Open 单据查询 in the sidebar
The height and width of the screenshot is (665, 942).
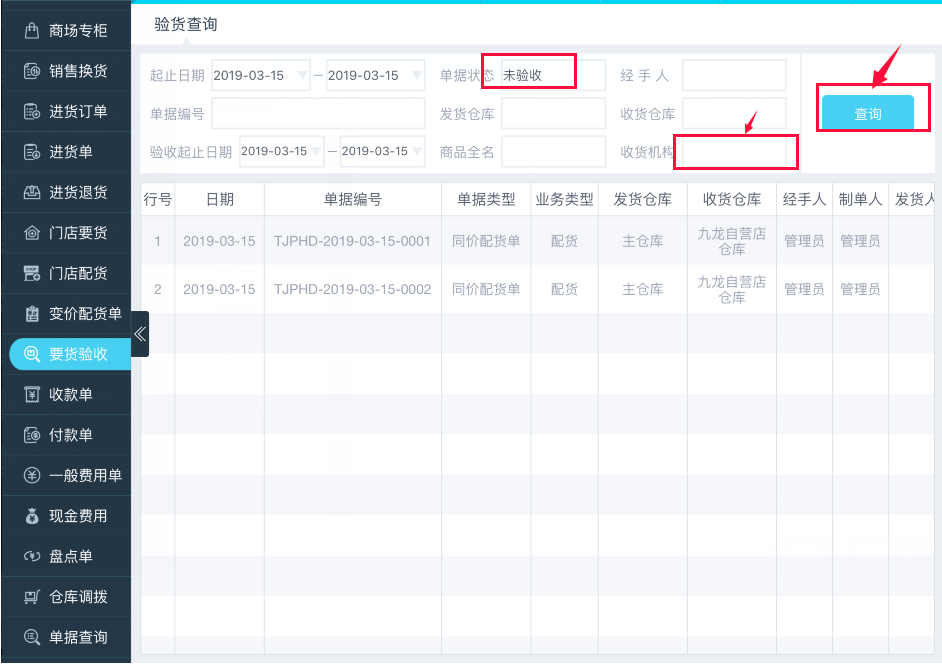tap(66, 637)
